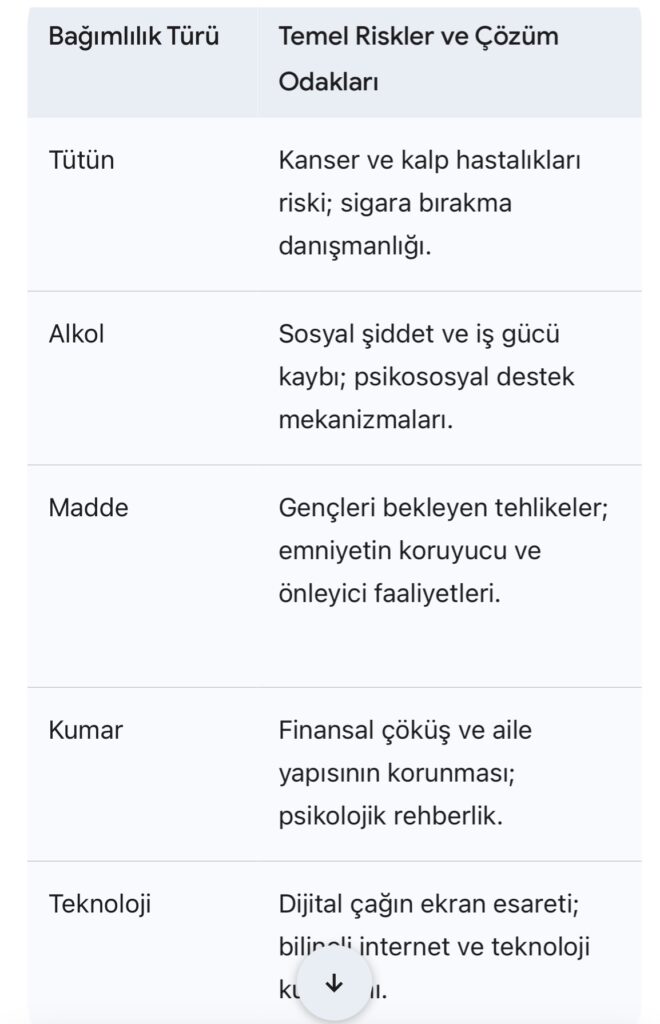Image resolution: width=660 pixels, height=1024 pixels.
Task: Select the "Kumar" row label
Action: tap(85, 730)
